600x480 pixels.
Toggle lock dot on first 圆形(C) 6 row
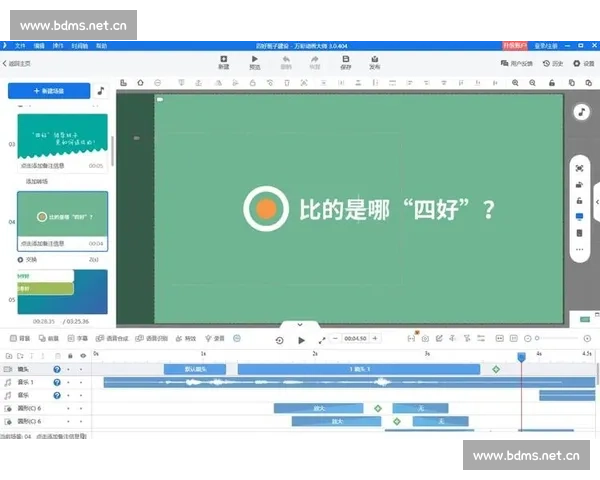(x=68, y=408)
